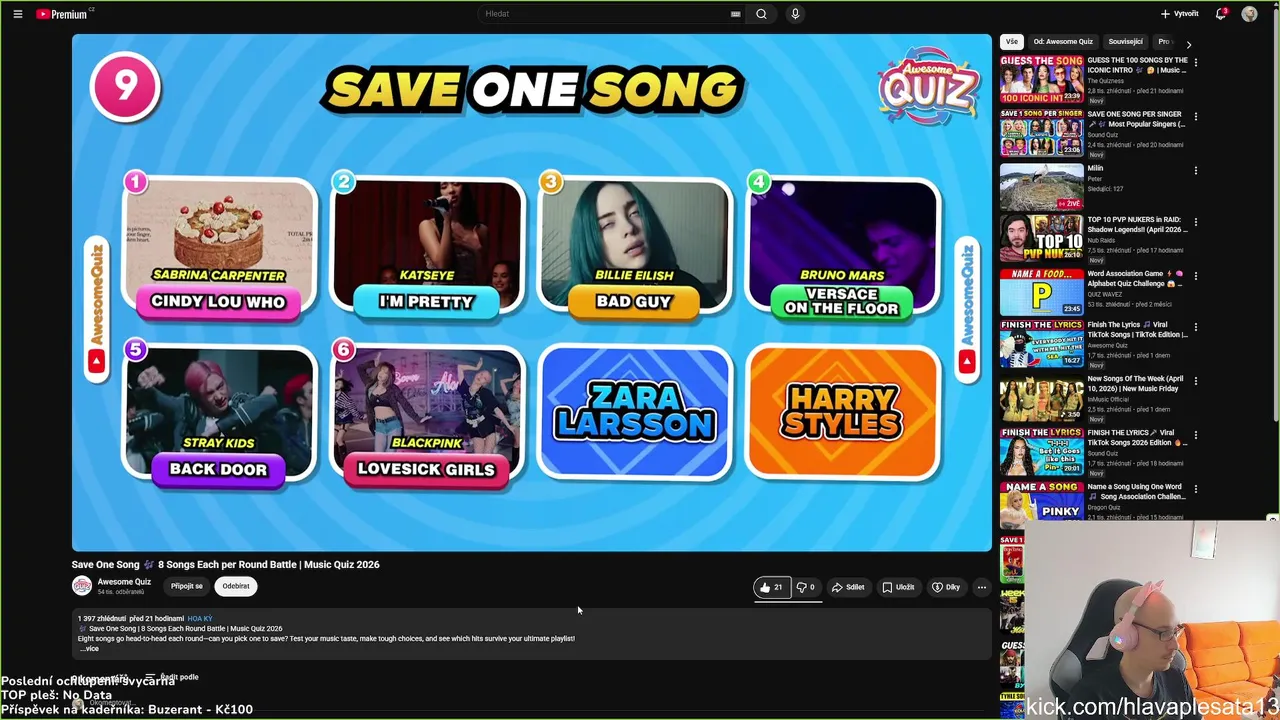
Task: Dislike the video with thumbs down
Action: pyautogui.click(x=805, y=587)
